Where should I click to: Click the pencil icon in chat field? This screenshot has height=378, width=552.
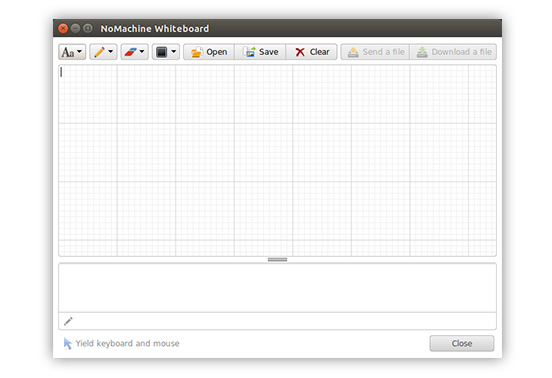(x=68, y=321)
